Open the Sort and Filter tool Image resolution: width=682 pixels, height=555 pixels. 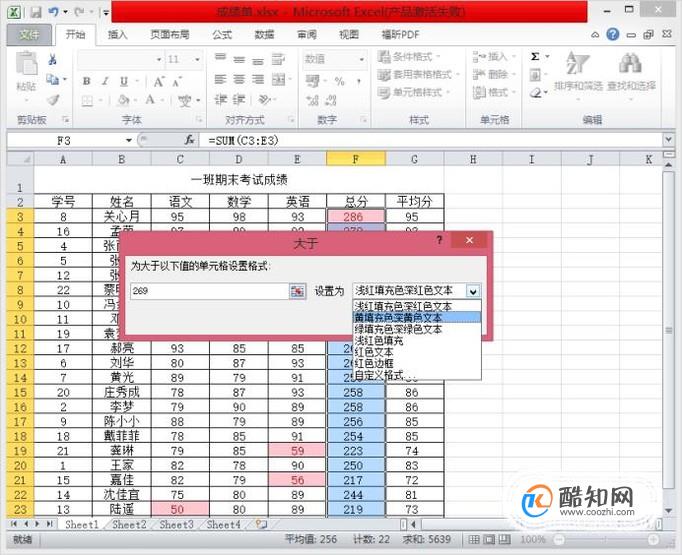[578, 72]
